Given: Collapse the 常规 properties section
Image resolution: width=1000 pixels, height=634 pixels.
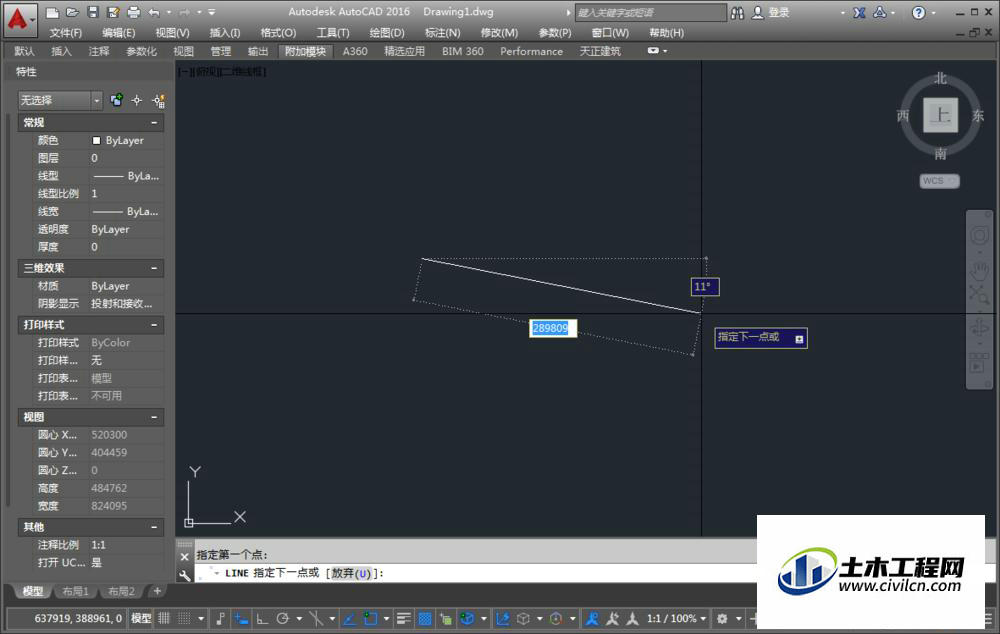Looking at the screenshot, I should click(x=154, y=122).
